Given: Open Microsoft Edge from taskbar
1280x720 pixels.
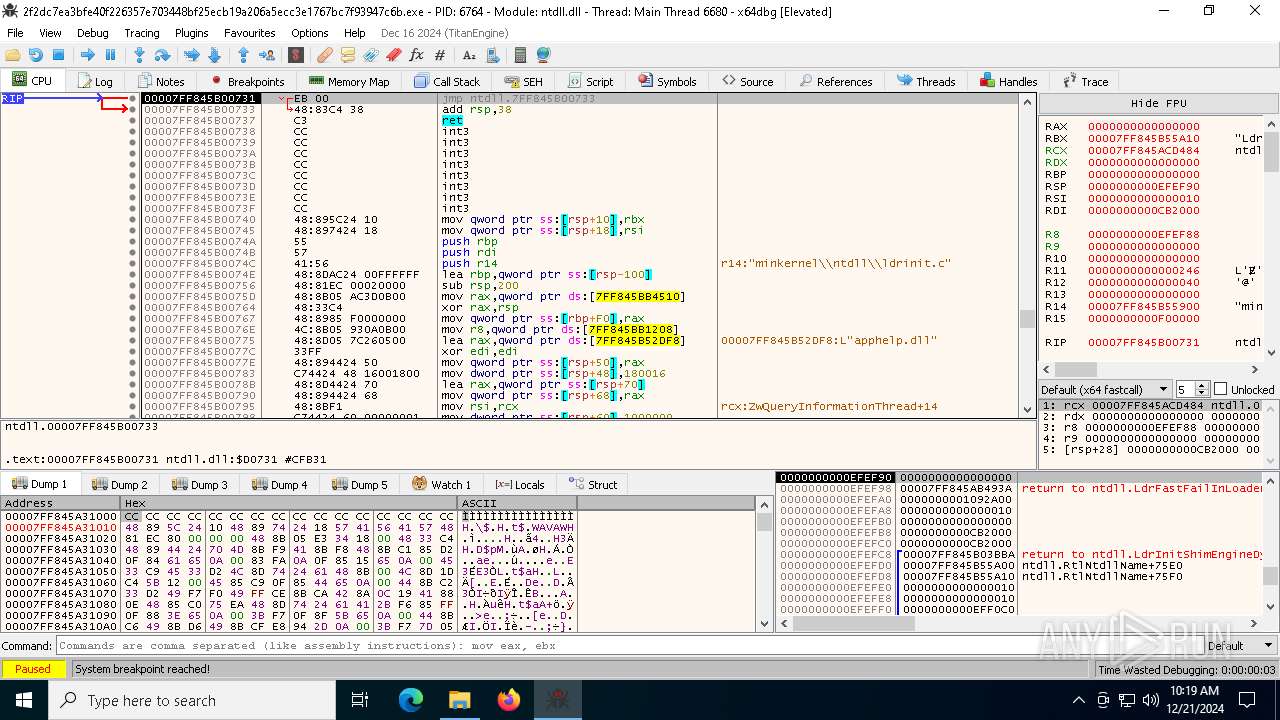Looking at the screenshot, I should [x=411, y=699].
